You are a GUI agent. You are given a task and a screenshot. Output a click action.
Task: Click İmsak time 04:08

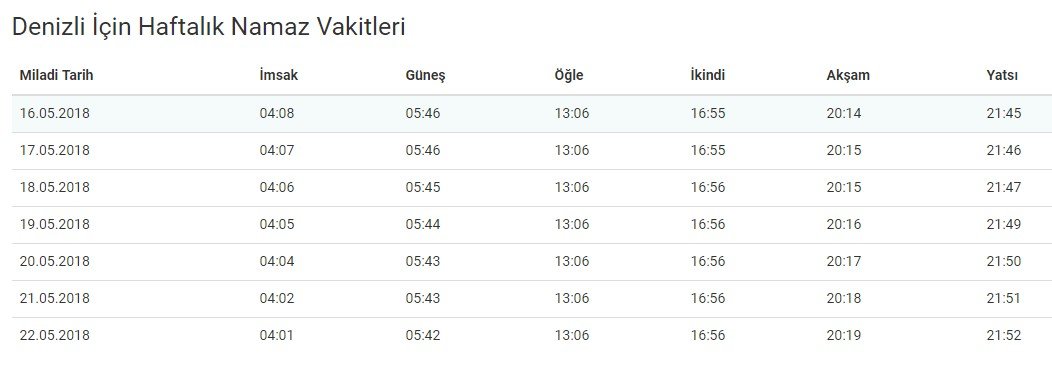click(x=277, y=113)
